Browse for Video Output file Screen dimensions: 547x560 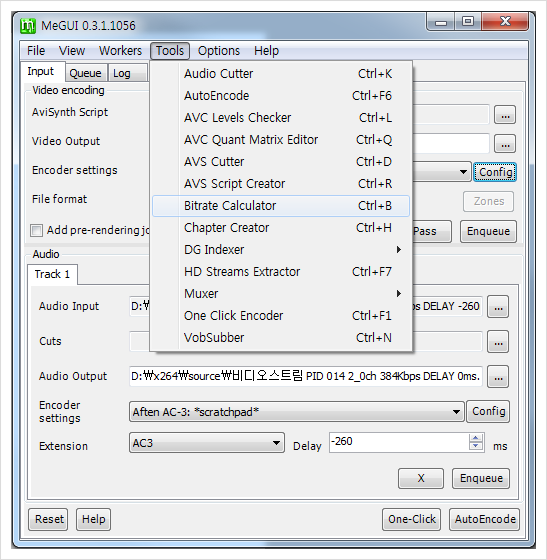[x=505, y=144]
